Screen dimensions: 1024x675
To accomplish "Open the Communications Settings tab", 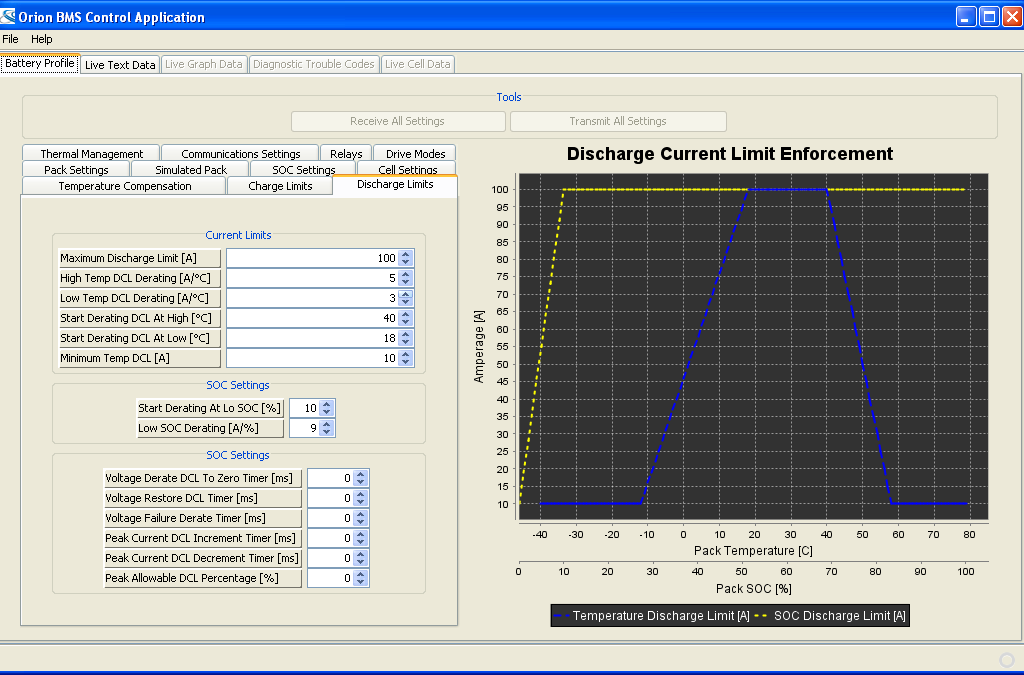I will click(x=240, y=153).
